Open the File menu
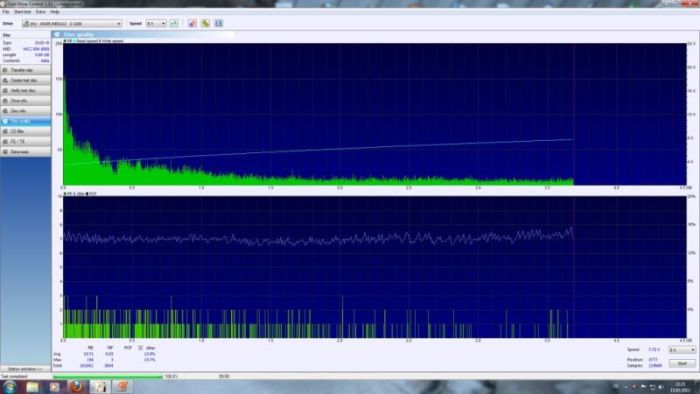700x394 pixels. coord(6,12)
